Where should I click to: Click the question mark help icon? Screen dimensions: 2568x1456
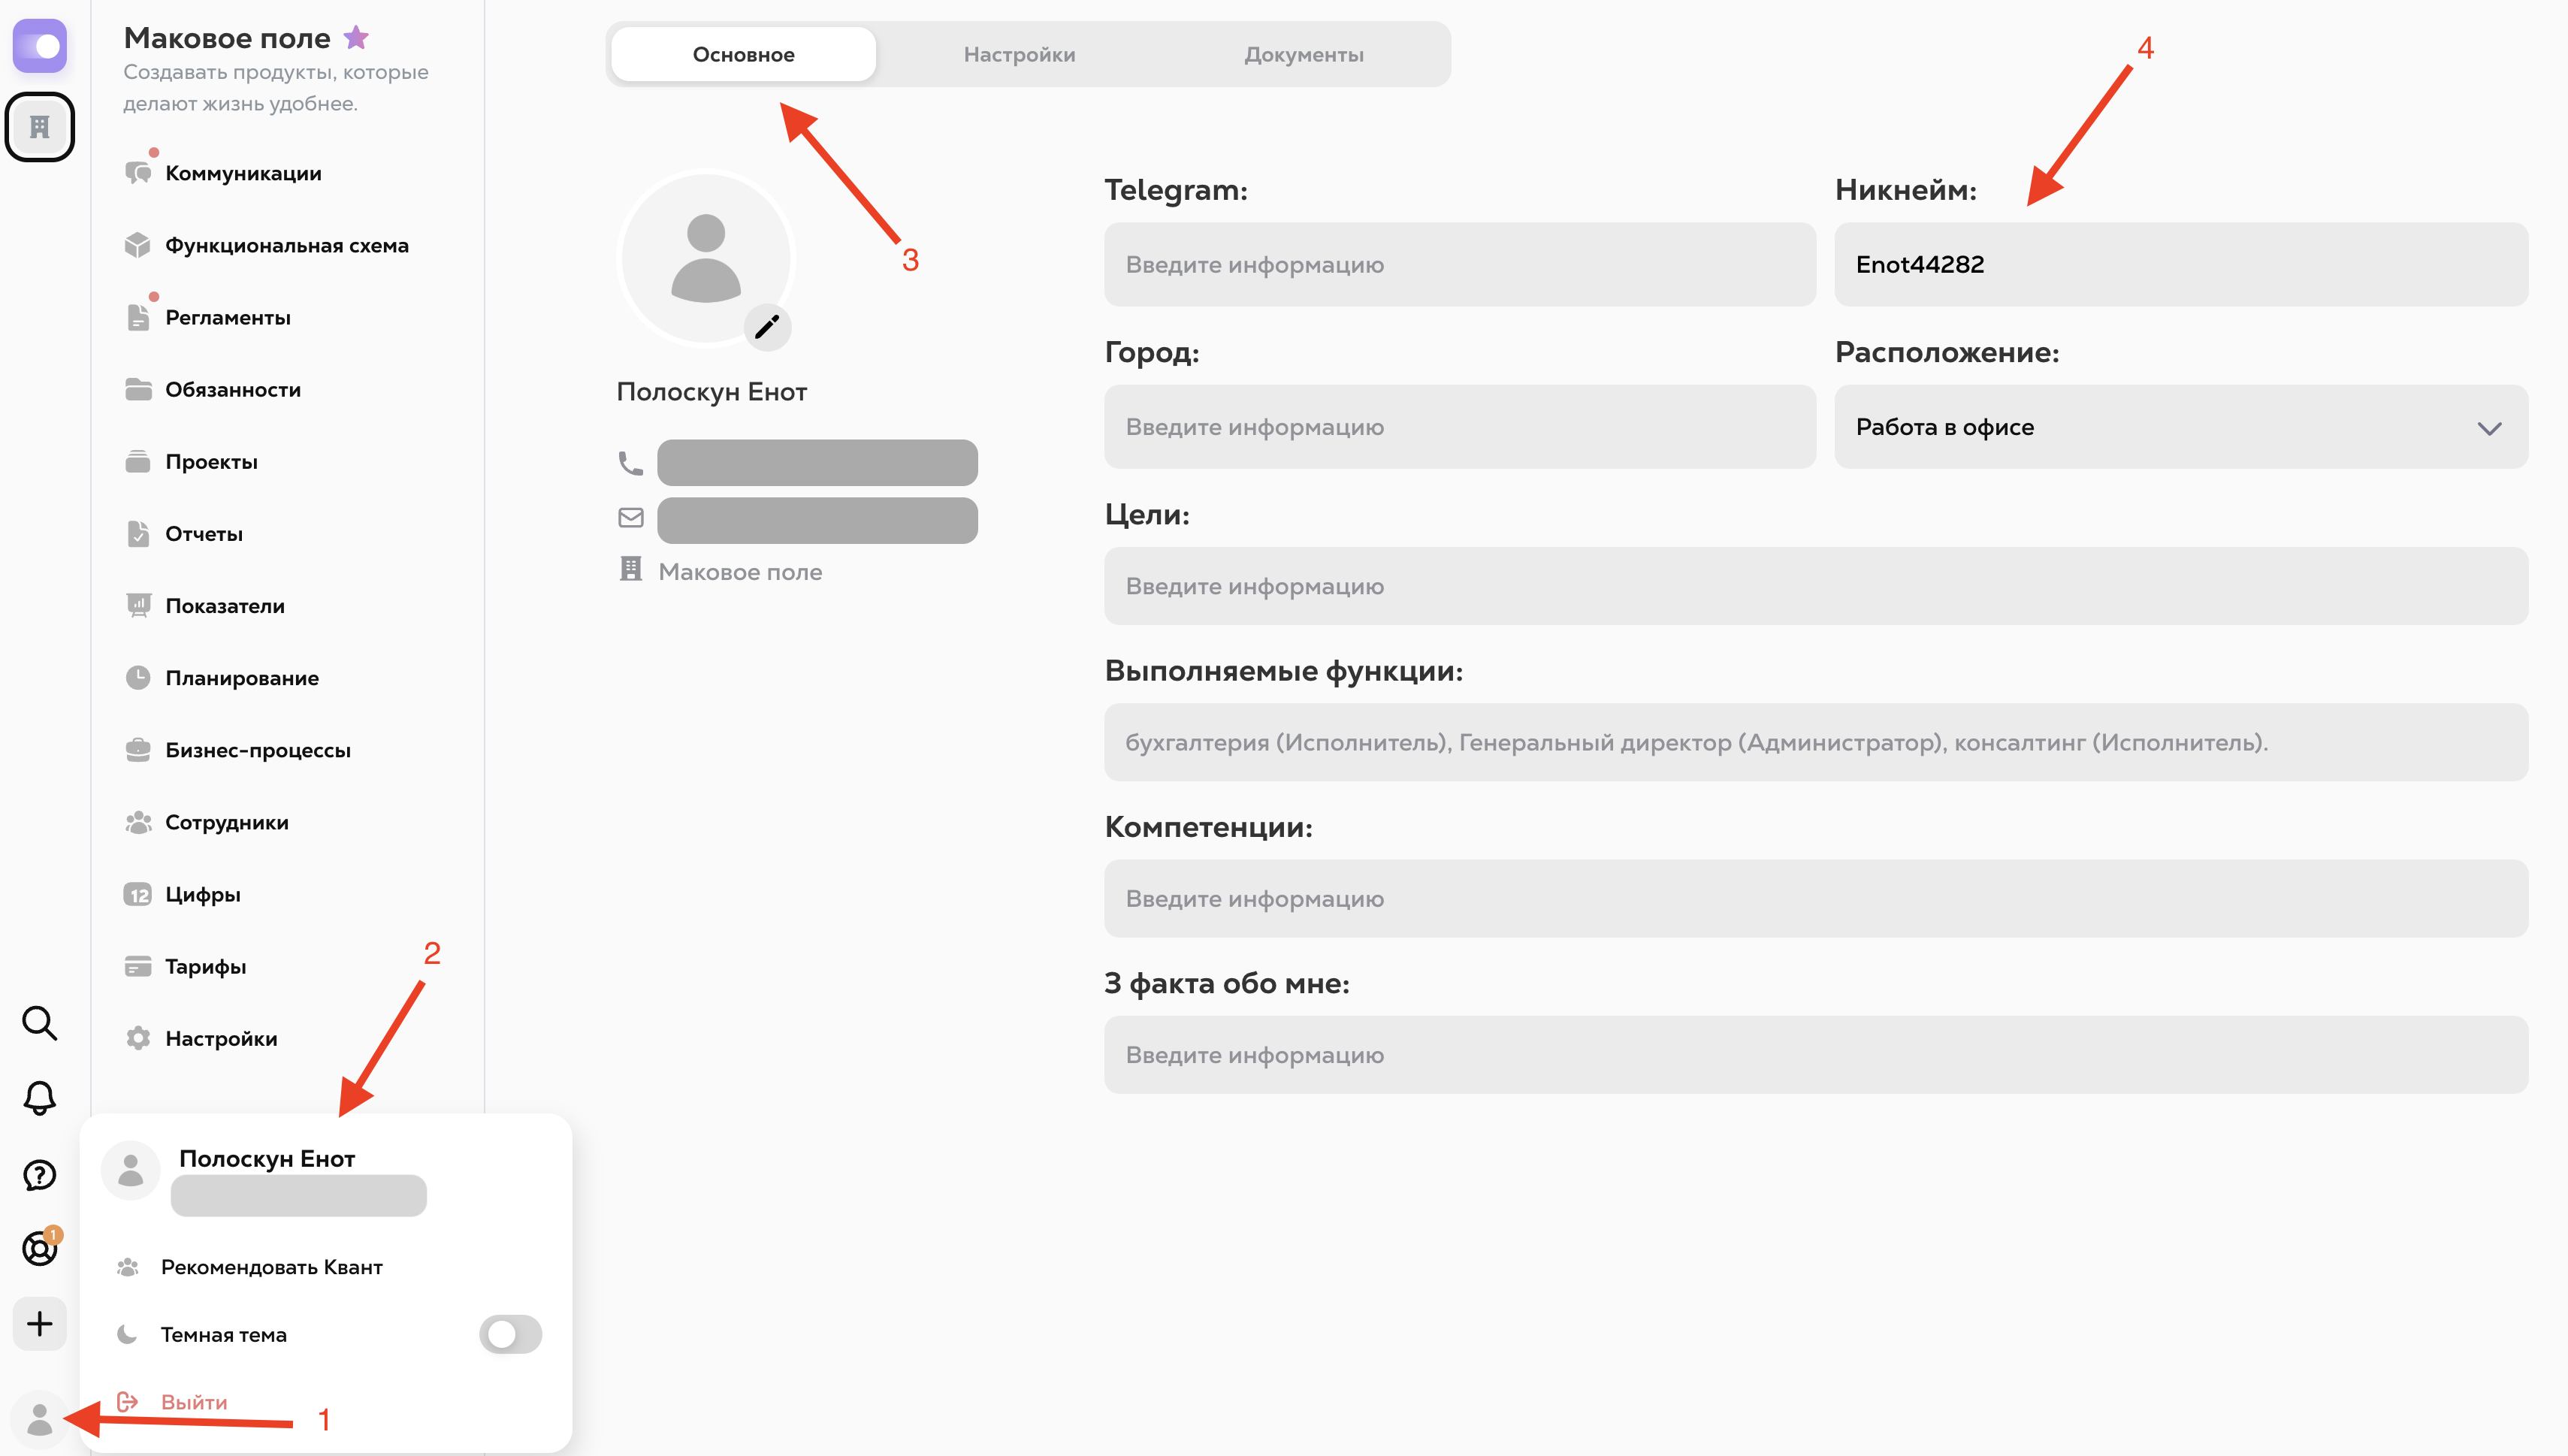(x=39, y=1174)
